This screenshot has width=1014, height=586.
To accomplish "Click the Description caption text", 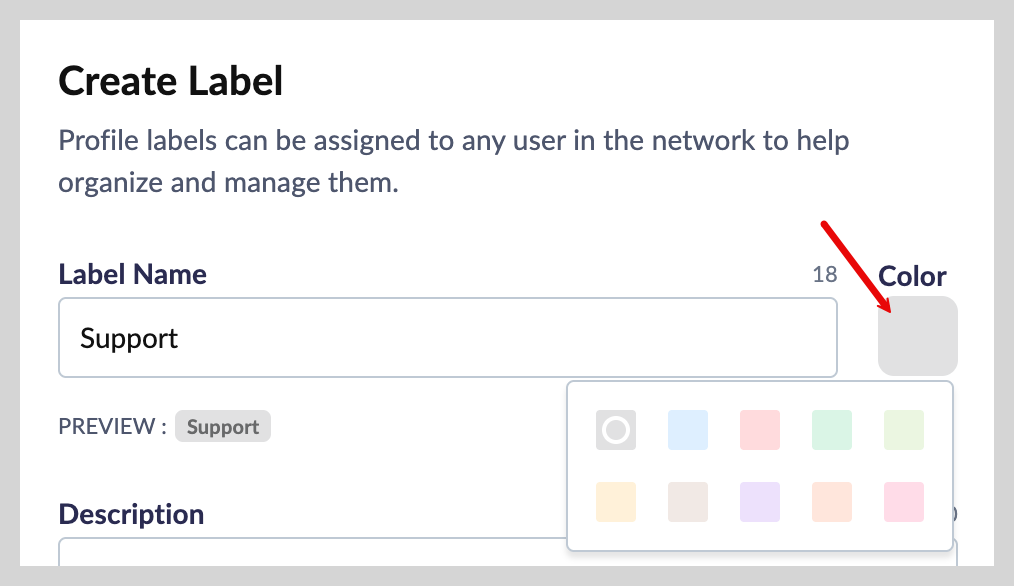I will [x=131, y=514].
